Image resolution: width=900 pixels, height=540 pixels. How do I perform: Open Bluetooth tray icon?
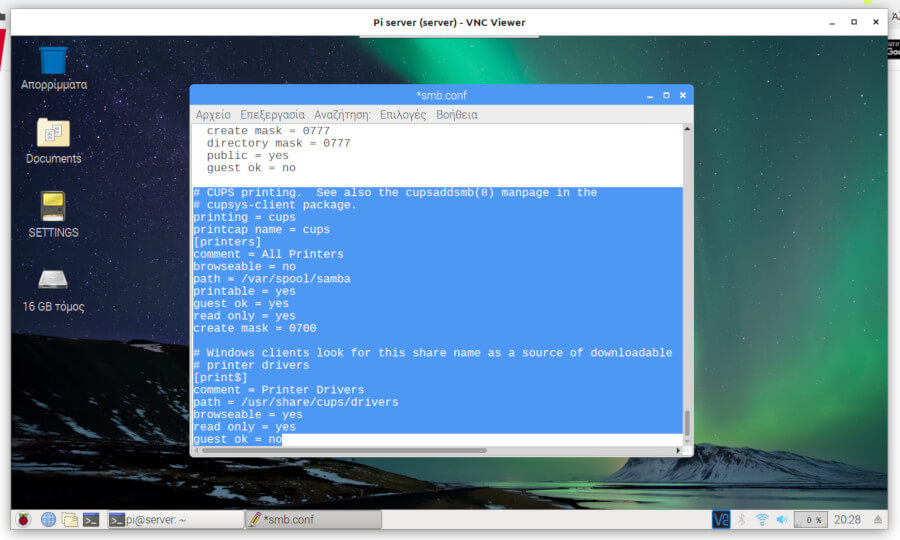point(742,519)
